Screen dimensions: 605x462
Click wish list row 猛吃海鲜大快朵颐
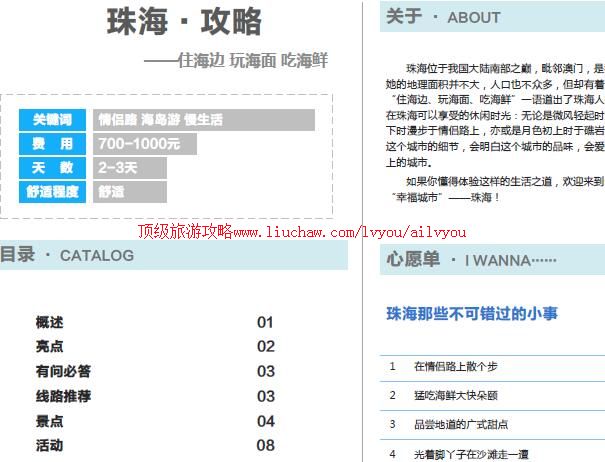[456, 395]
